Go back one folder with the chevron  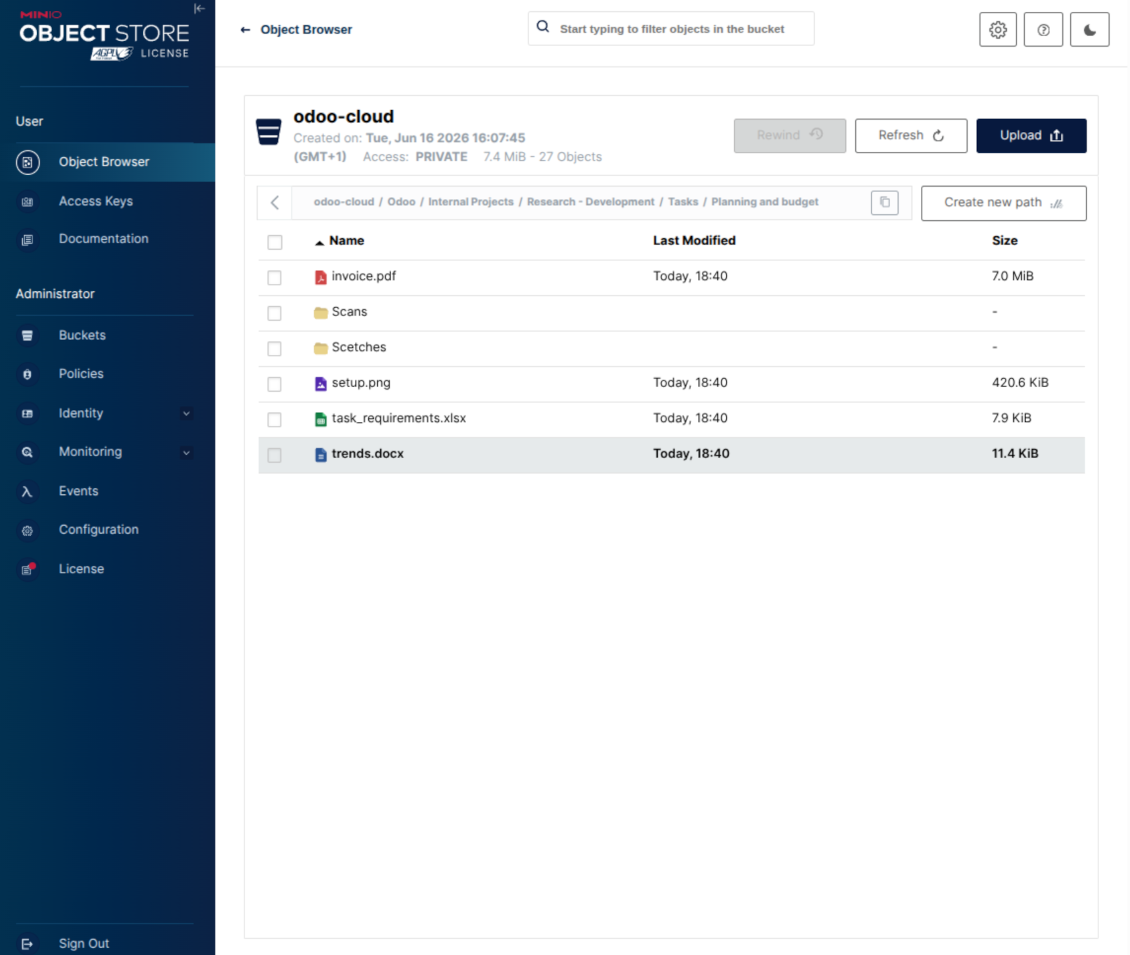(275, 203)
